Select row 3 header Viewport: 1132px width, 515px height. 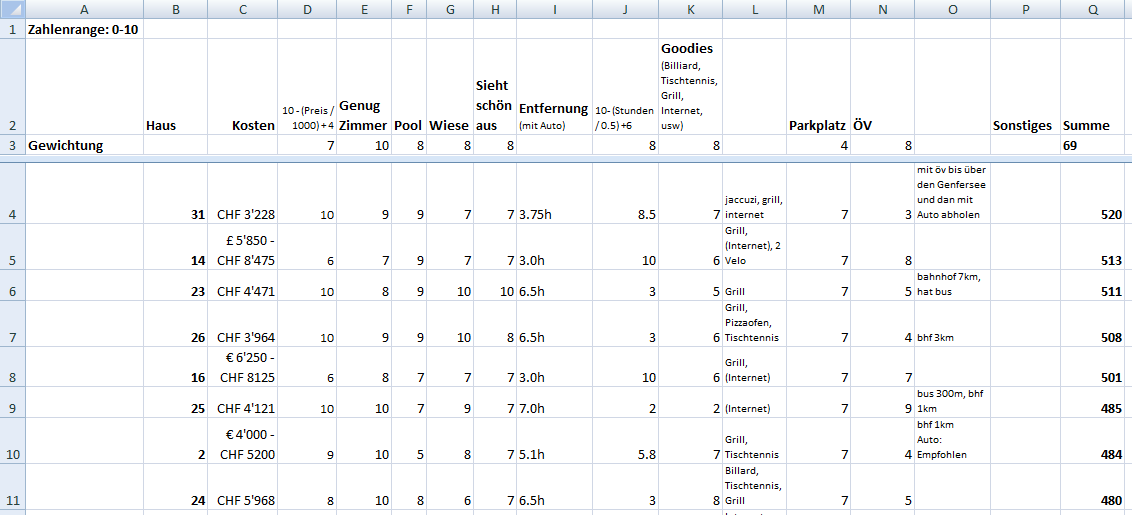pos(12,145)
